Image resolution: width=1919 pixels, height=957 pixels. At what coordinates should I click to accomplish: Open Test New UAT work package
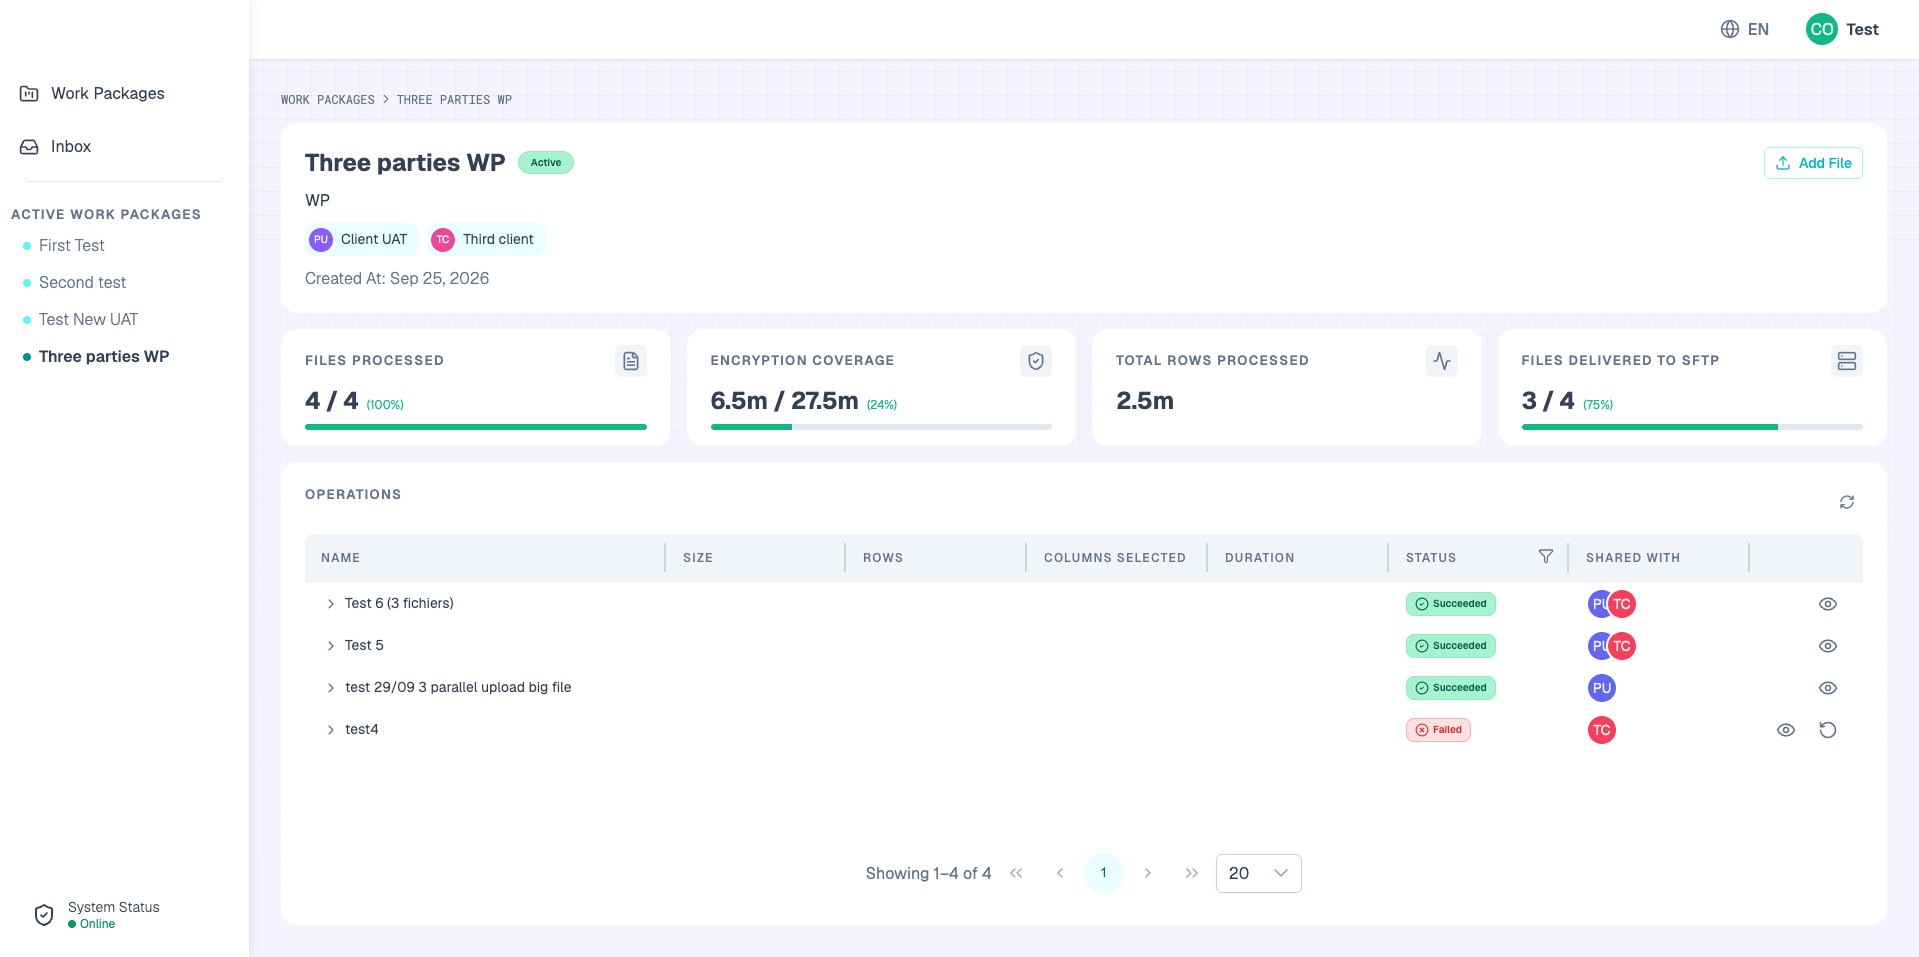pyautogui.click(x=88, y=319)
